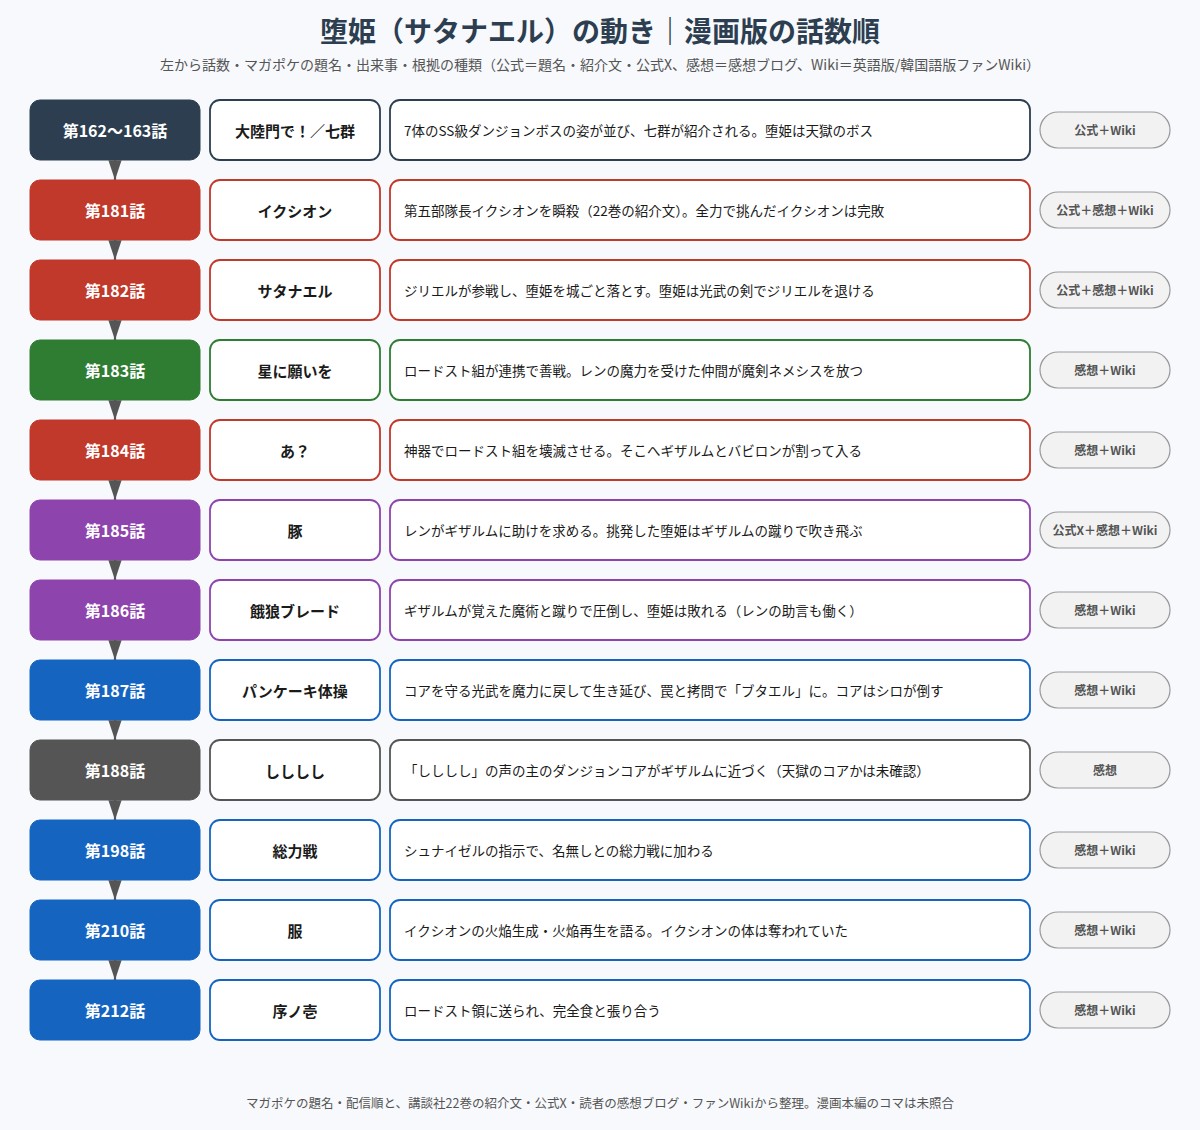Image resolution: width=1200 pixels, height=1130 pixels.
Task: Click the 服 chapter title box
Action: pyautogui.click(x=295, y=930)
